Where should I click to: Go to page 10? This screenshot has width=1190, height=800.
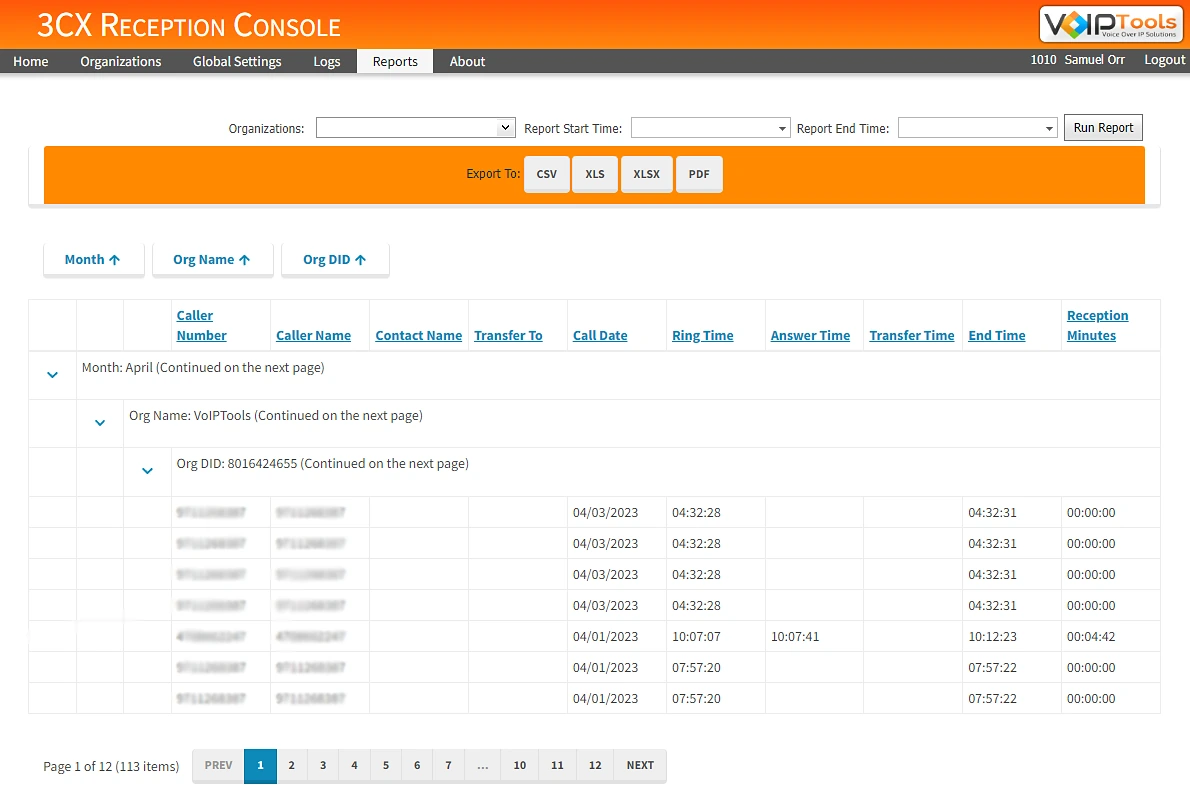[x=520, y=765]
